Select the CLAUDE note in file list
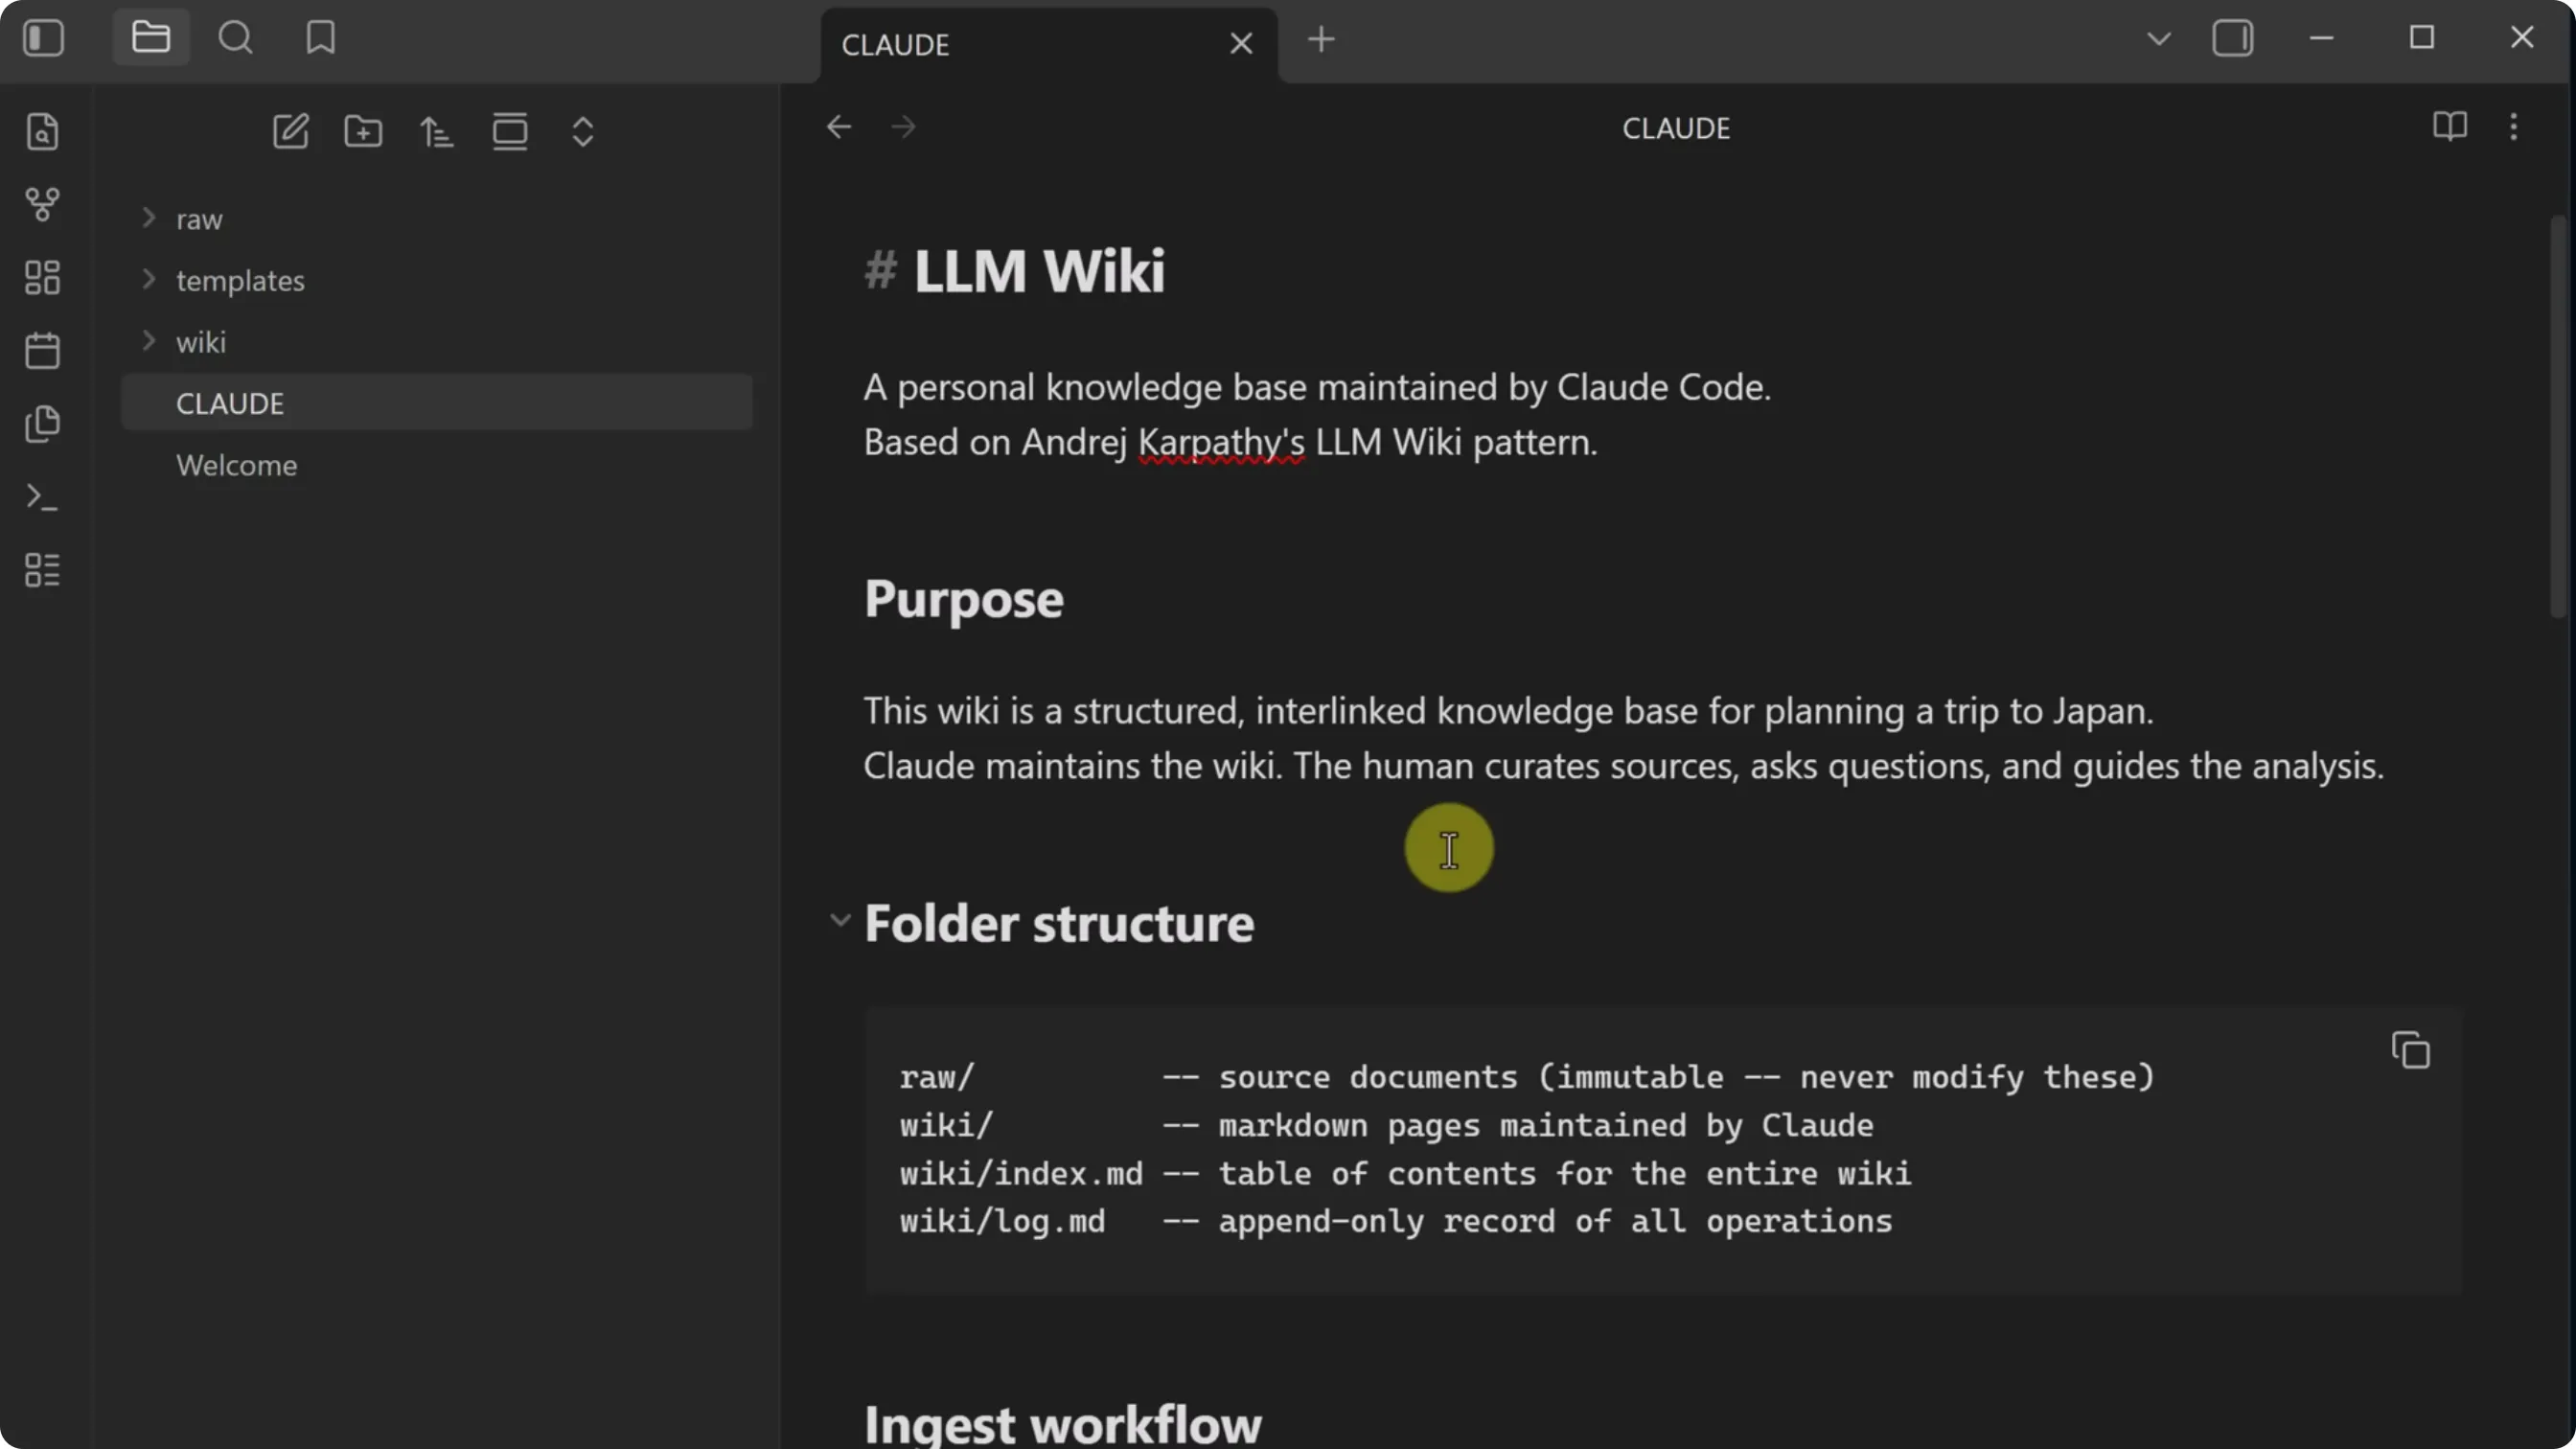Viewport: 2576px width, 1449px height. point(437,403)
